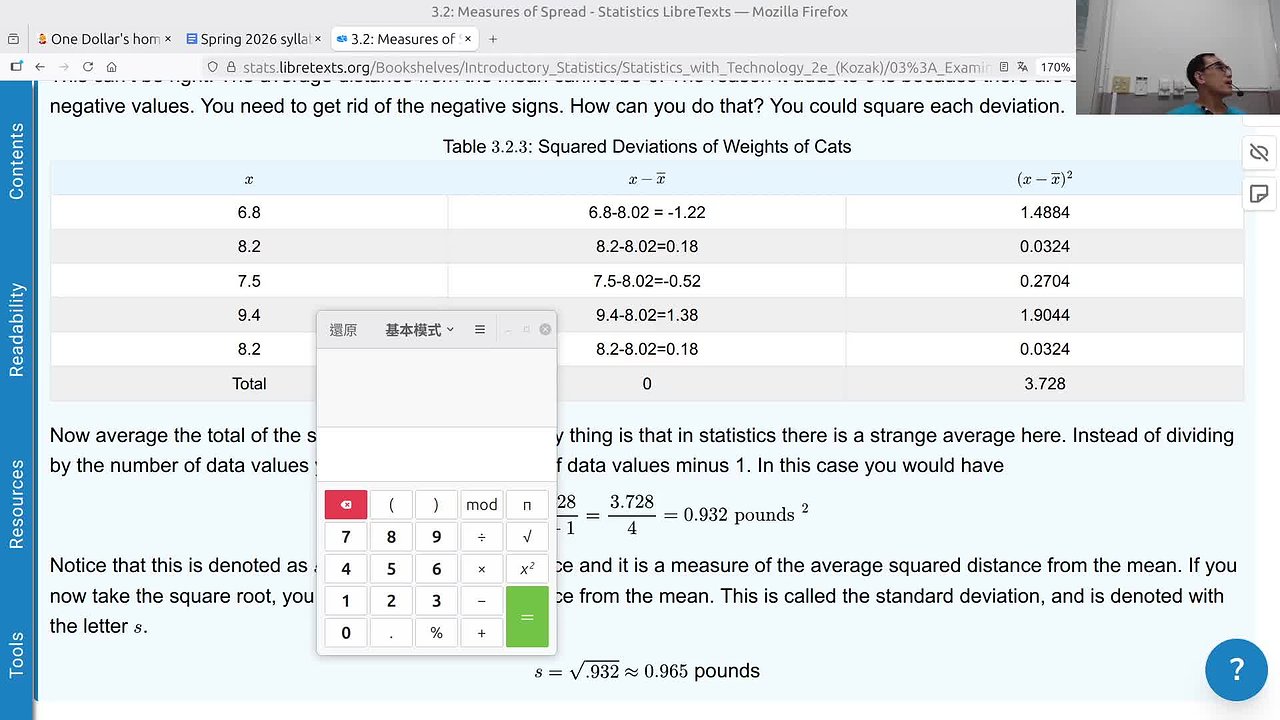This screenshot has height=720, width=1280.
Task: Click digit 3 on calculator
Action: coord(436,601)
